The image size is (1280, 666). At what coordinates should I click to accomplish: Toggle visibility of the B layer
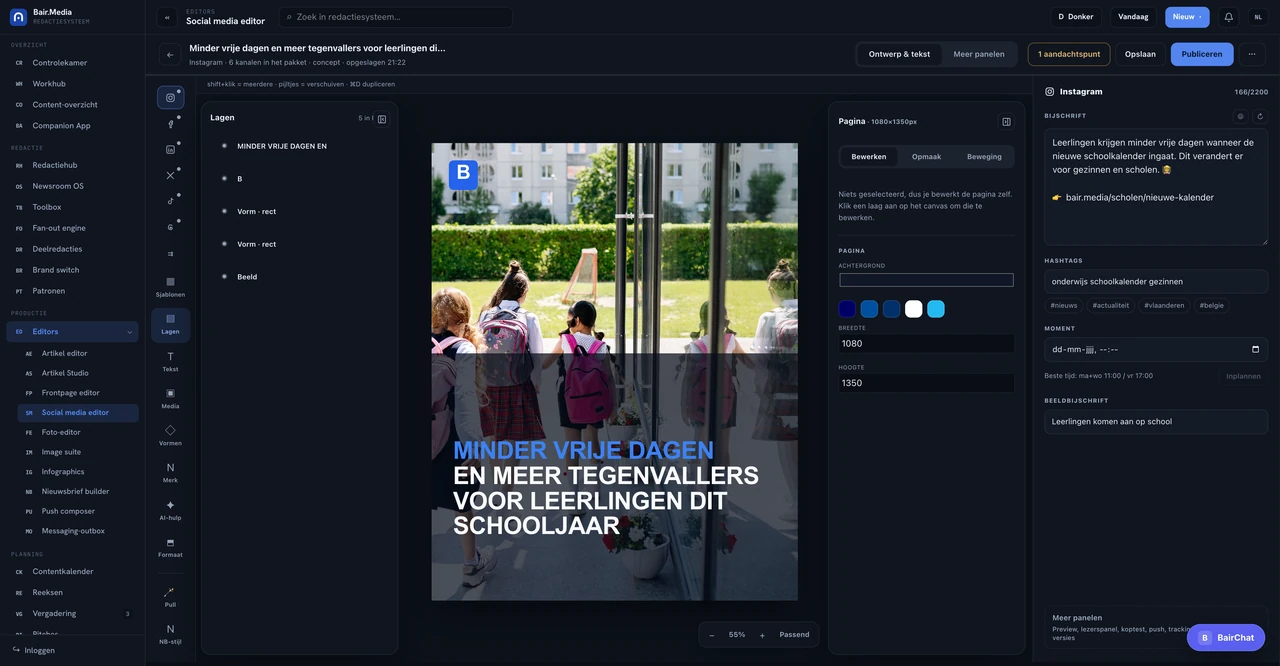click(x=224, y=179)
